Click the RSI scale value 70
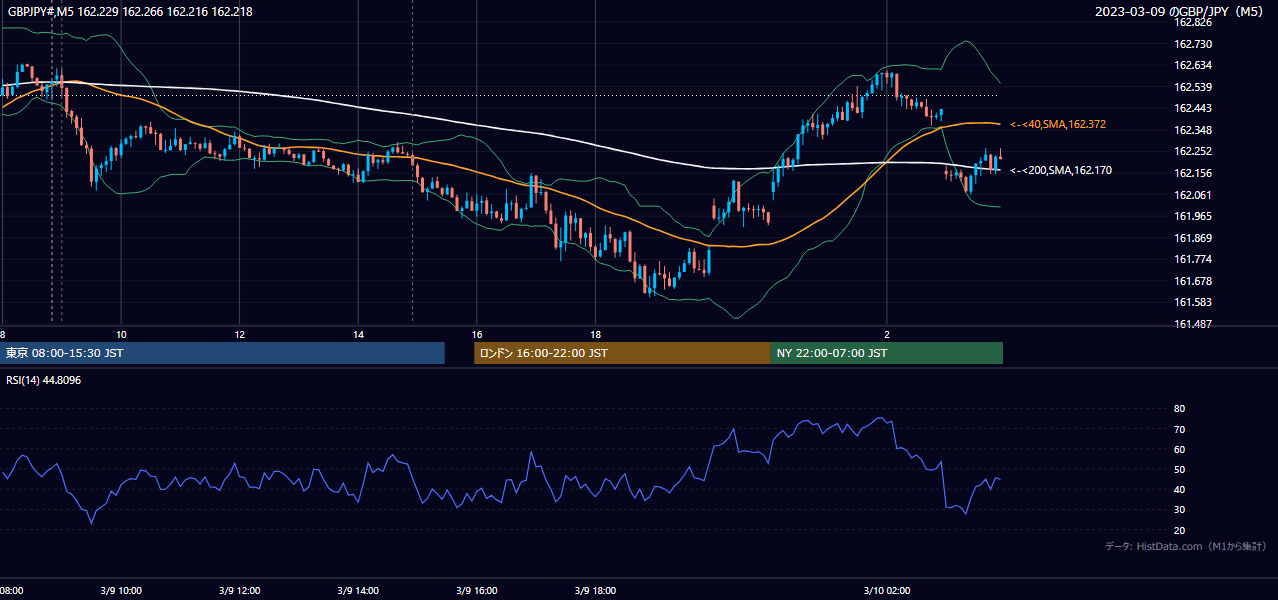The width and height of the screenshot is (1278, 600). (1179, 429)
